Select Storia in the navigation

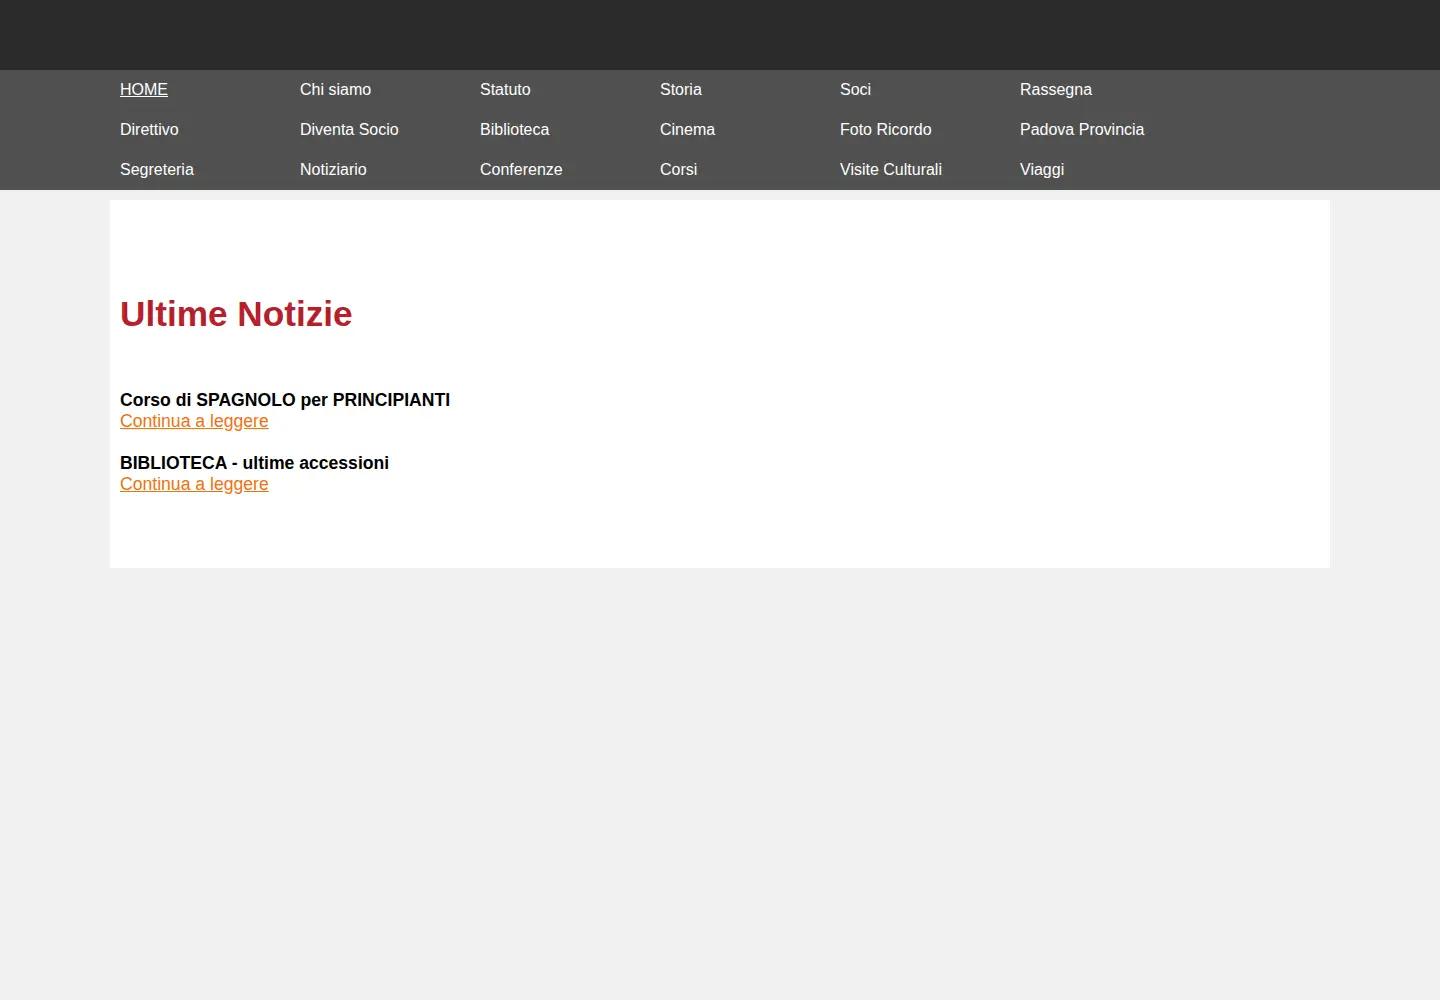(x=681, y=89)
